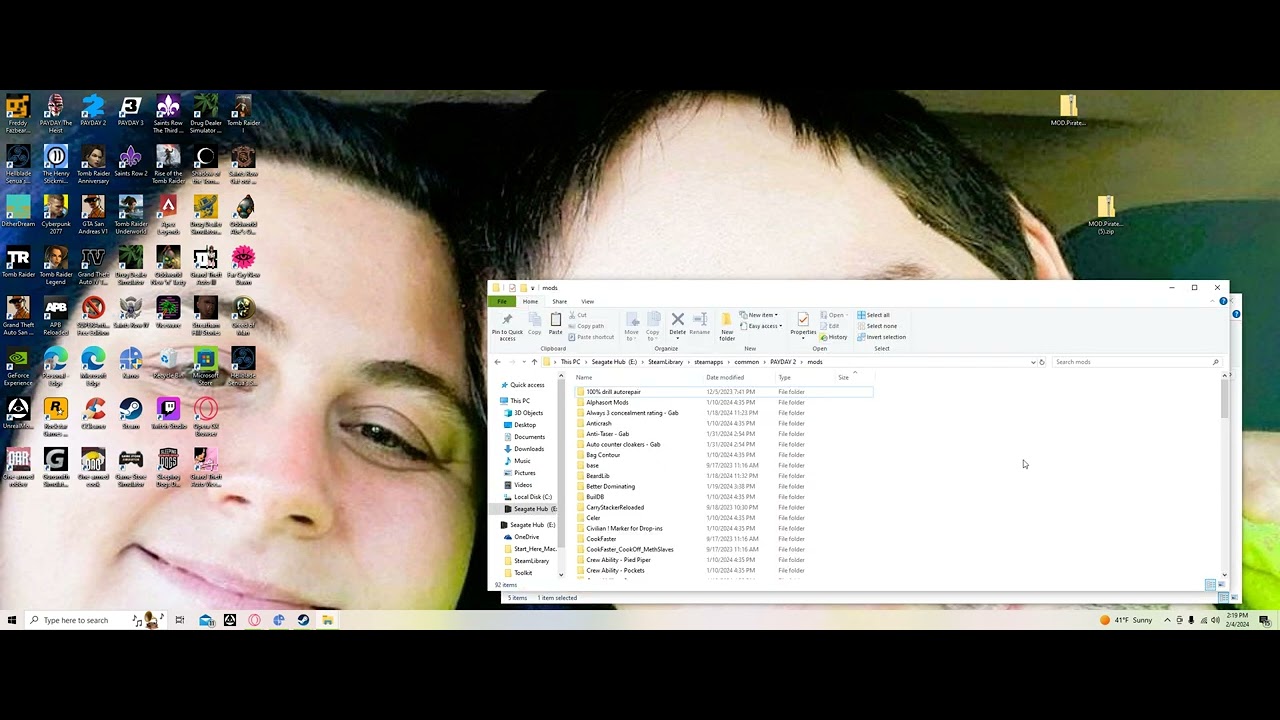Click Copy path in the ribbon
1280x720 pixels.
[587, 326]
